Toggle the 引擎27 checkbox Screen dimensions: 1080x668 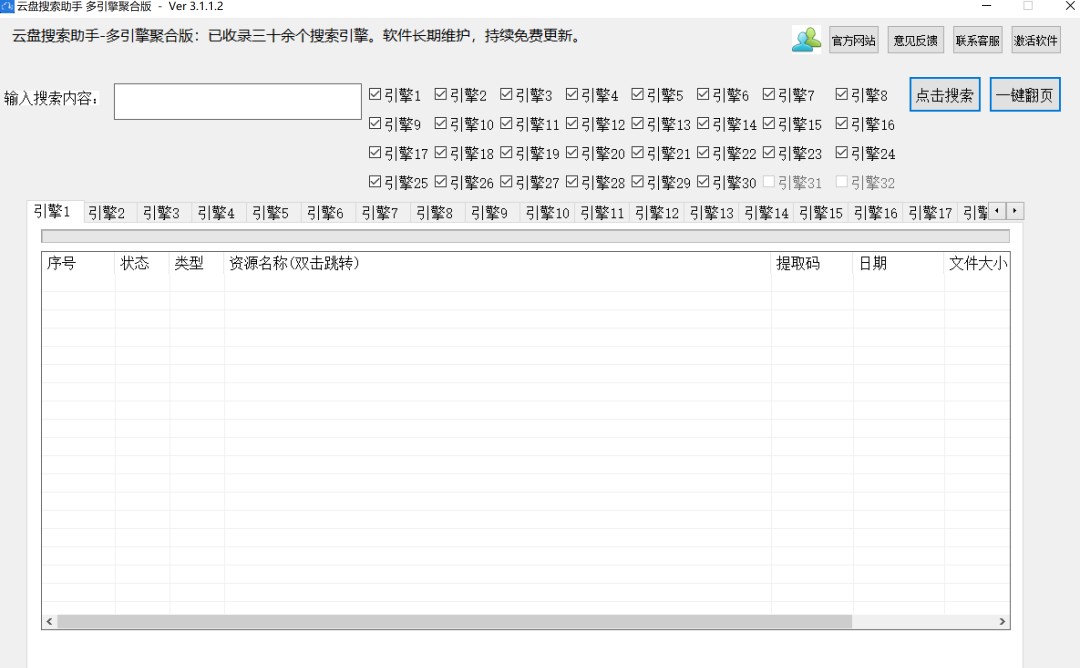click(x=506, y=182)
